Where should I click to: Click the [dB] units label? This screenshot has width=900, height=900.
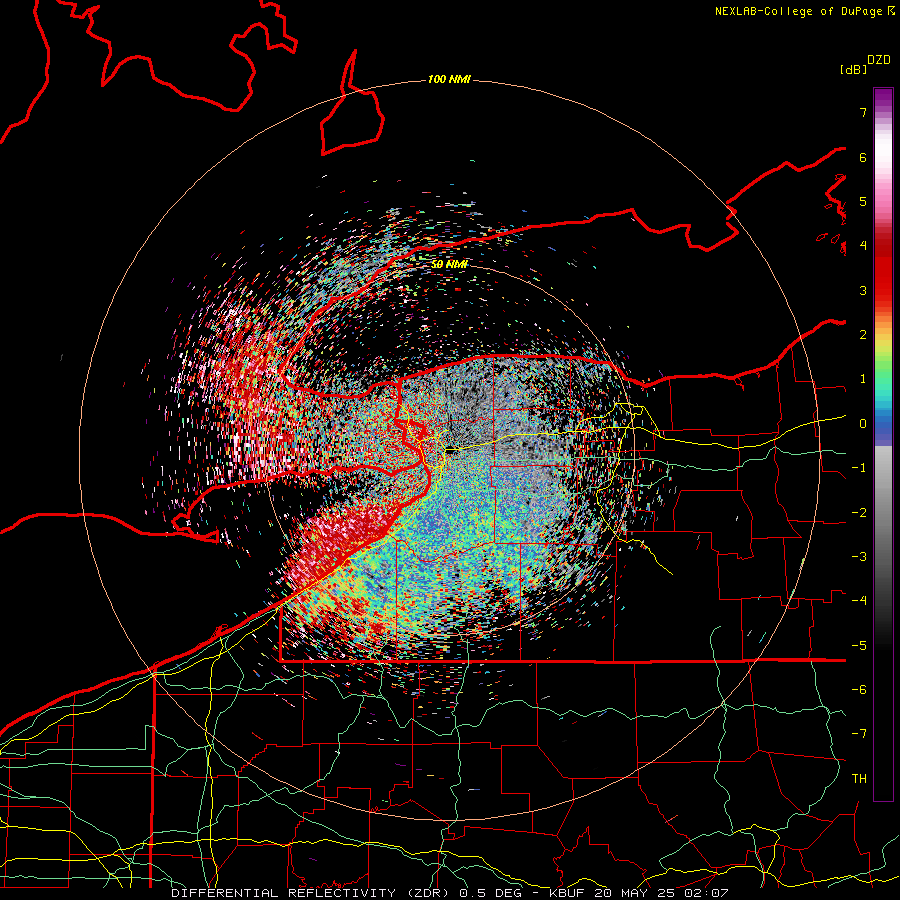pyautogui.click(x=854, y=69)
